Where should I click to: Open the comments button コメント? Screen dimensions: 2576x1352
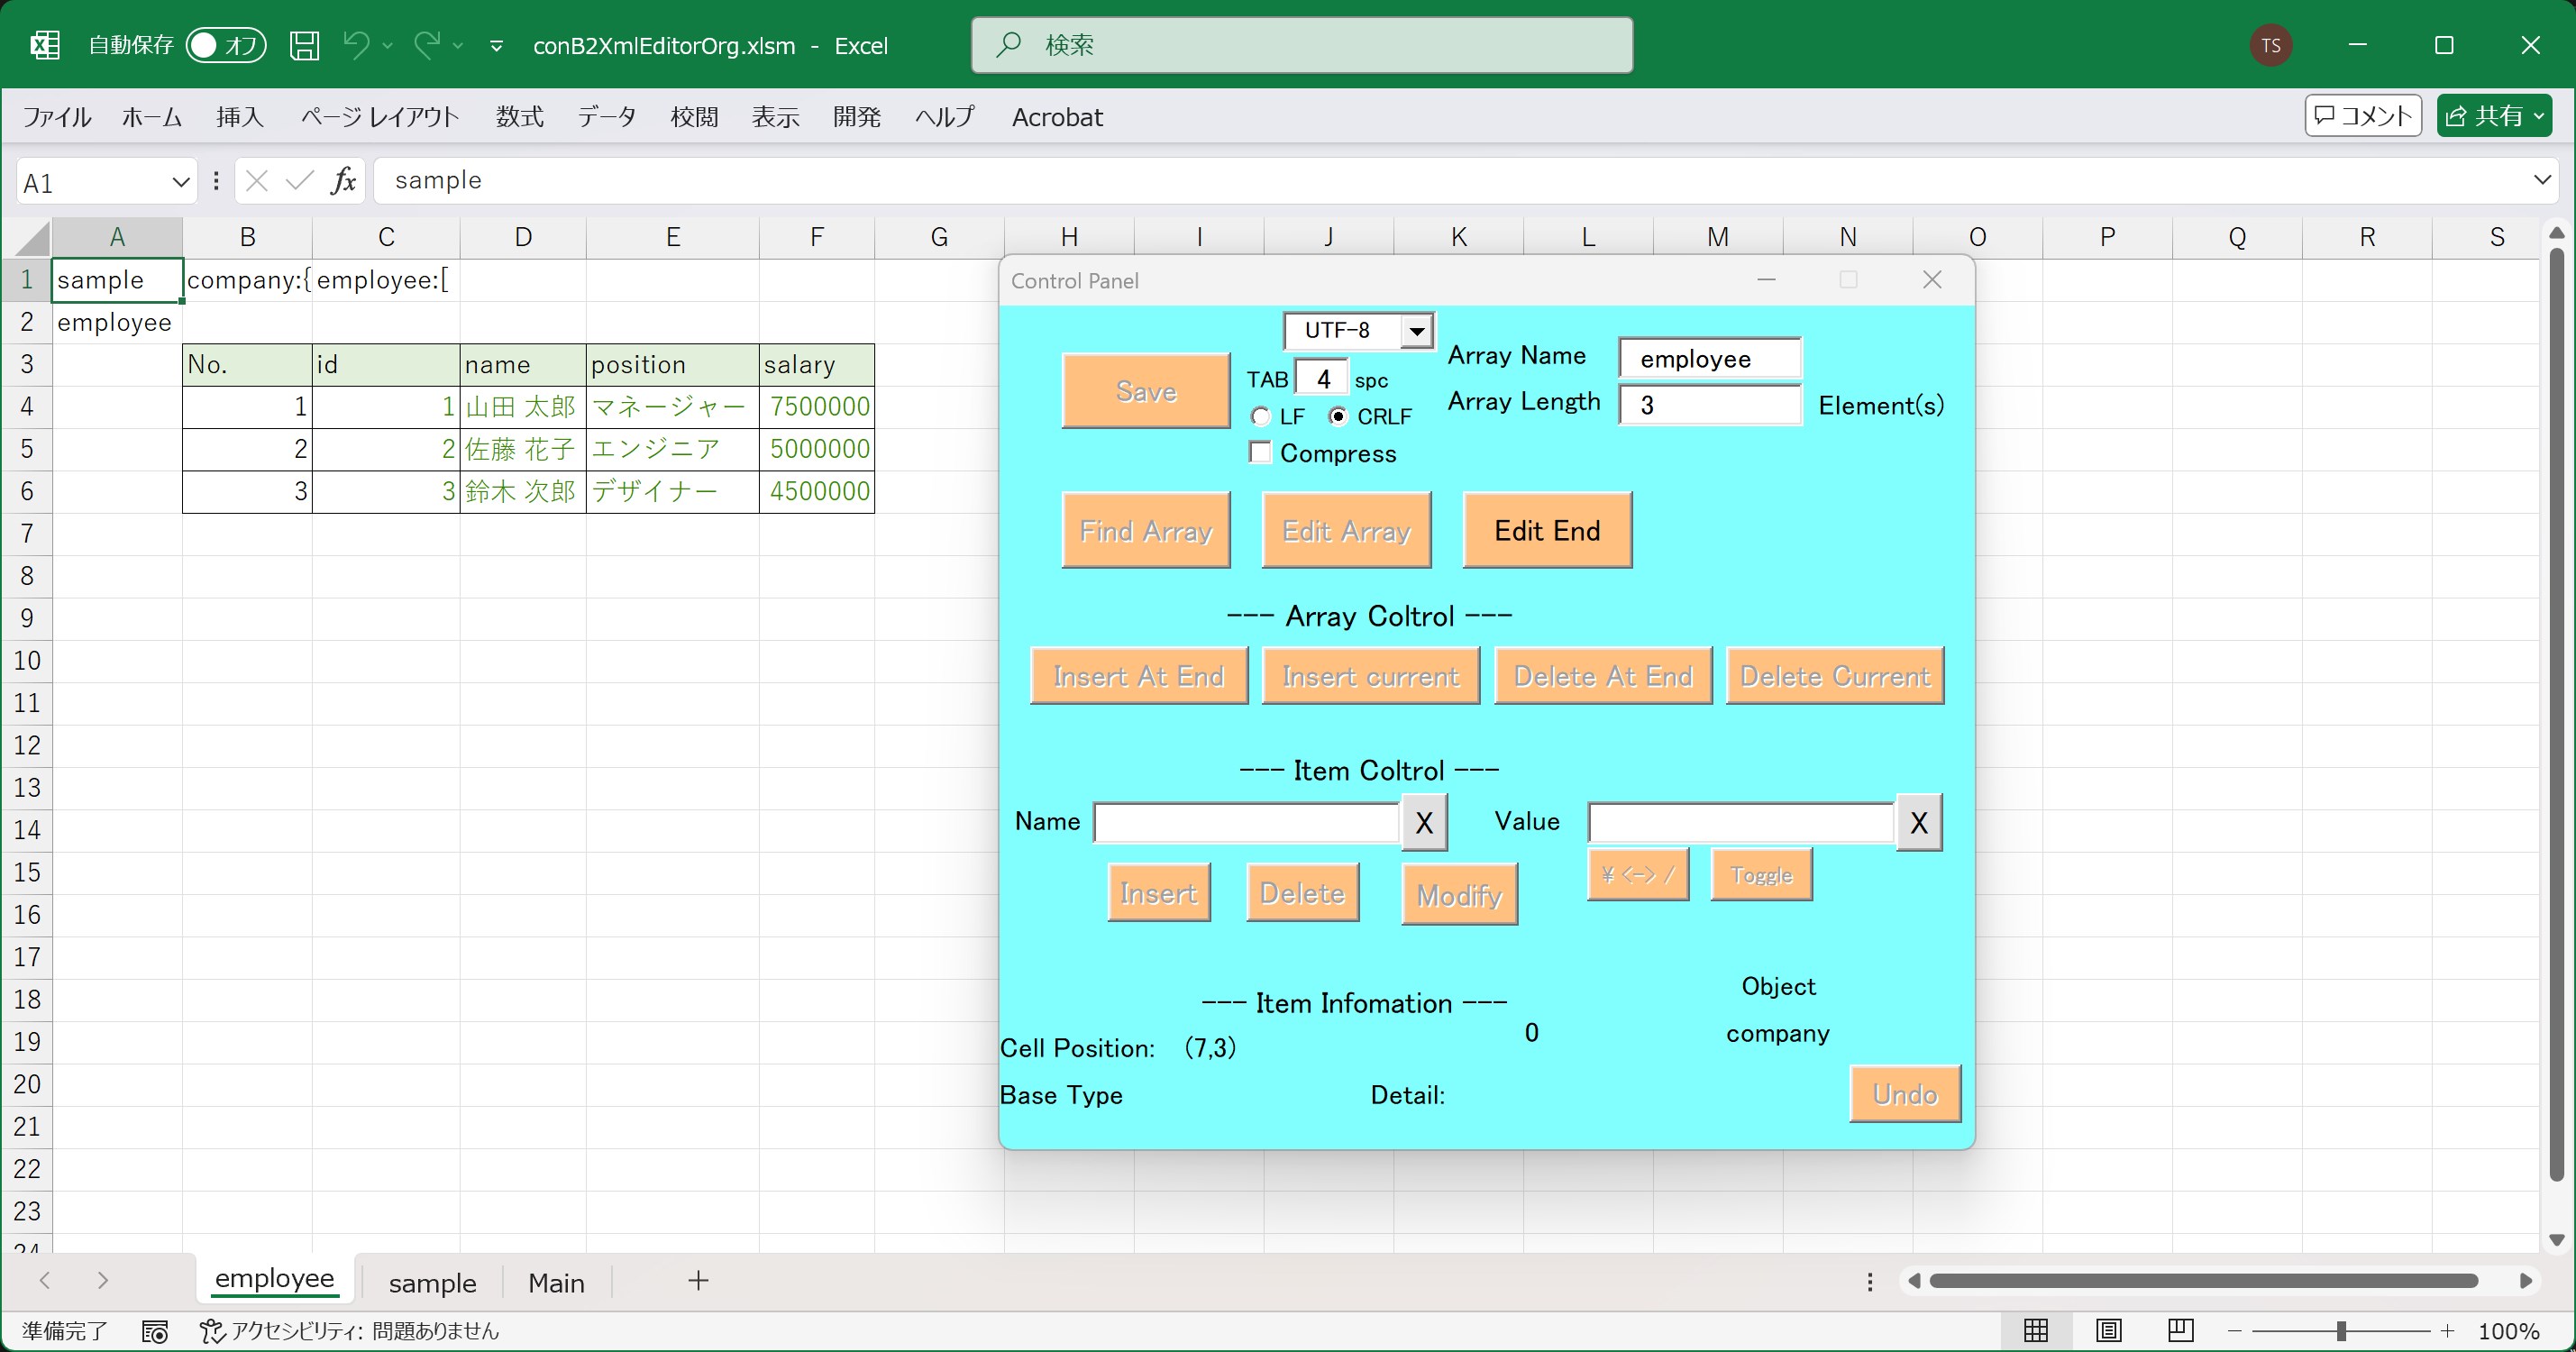coord(2363,116)
